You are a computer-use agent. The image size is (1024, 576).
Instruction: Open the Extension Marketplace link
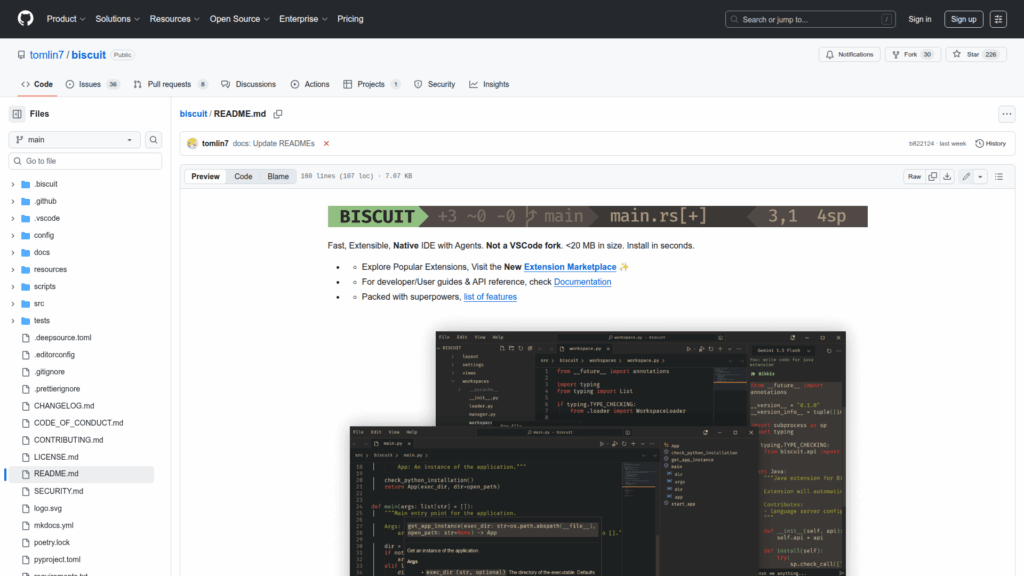click(x=570, y=267)
